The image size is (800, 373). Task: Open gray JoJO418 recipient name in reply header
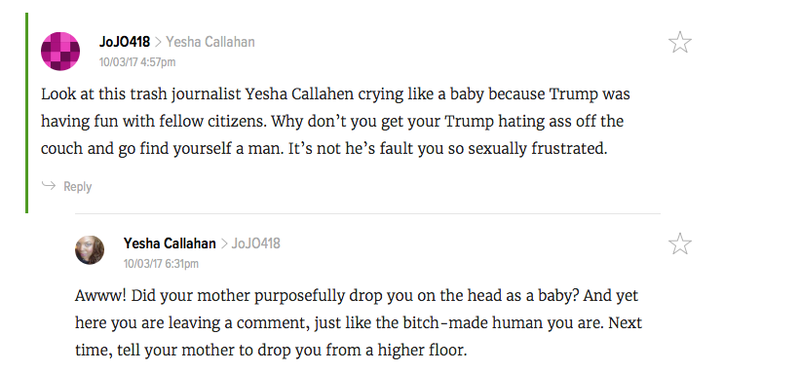point(256,243)
